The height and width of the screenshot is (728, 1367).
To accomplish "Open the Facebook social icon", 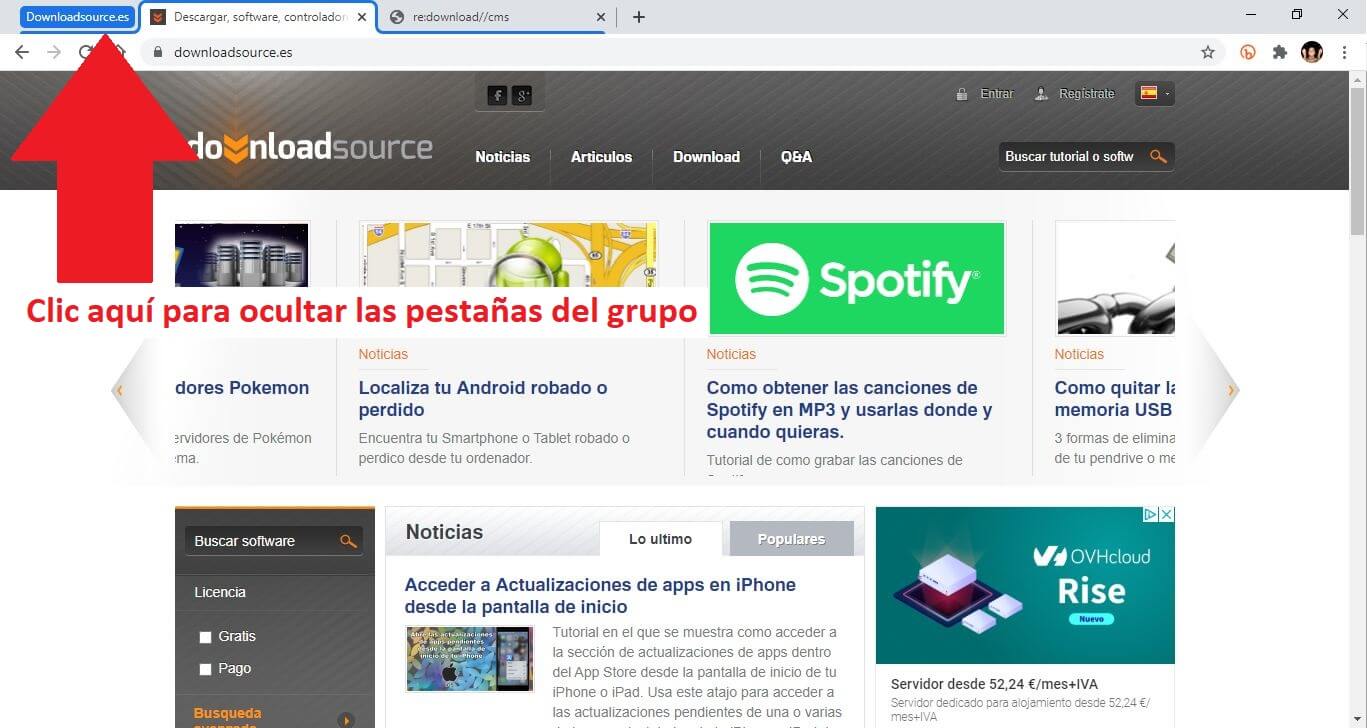I will click(497, 95).
